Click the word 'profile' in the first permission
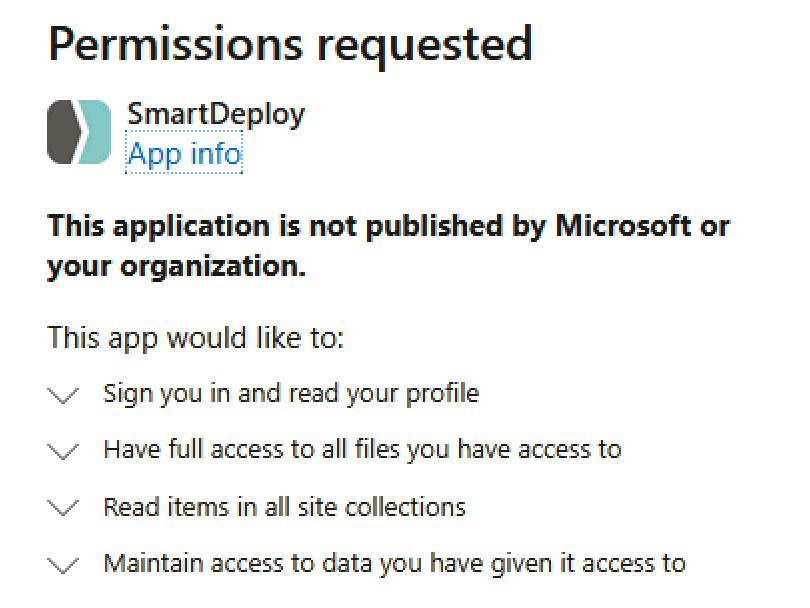This screenshot has height=608, width=810. 443,394
